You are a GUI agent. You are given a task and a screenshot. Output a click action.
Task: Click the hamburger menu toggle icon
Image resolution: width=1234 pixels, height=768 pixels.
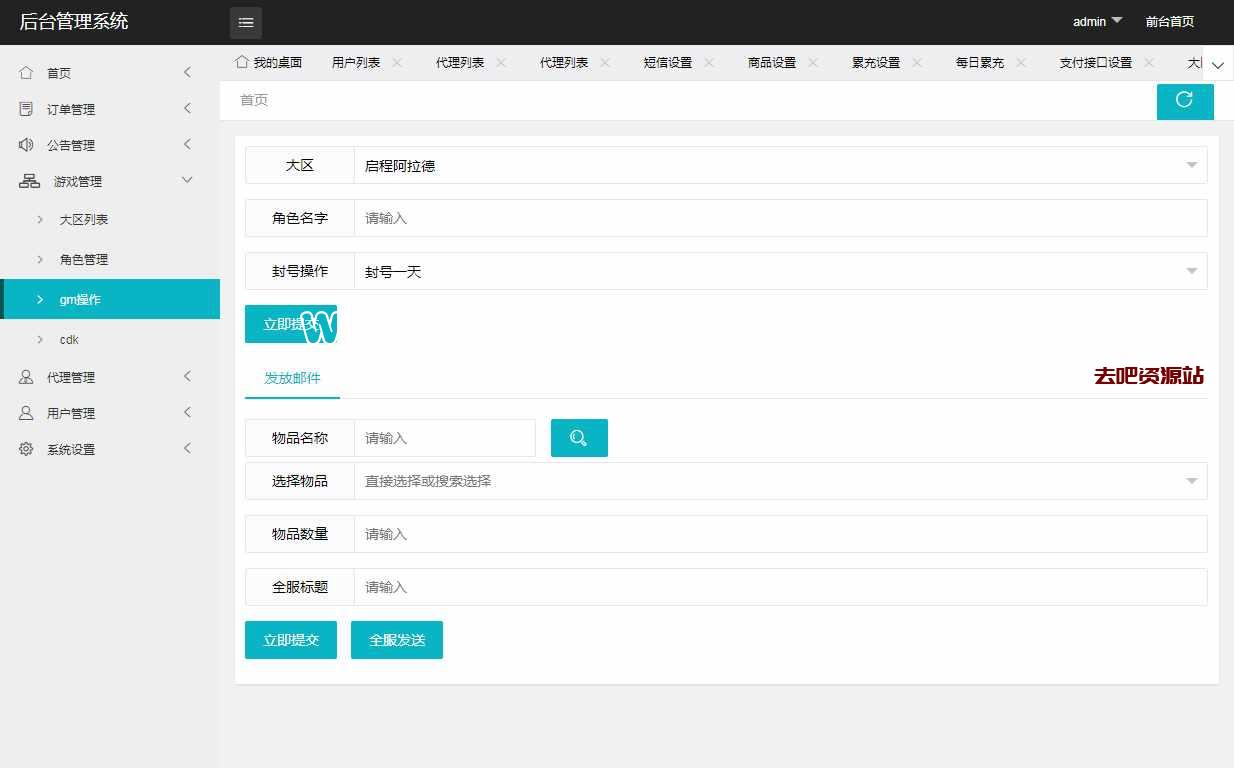246,22
